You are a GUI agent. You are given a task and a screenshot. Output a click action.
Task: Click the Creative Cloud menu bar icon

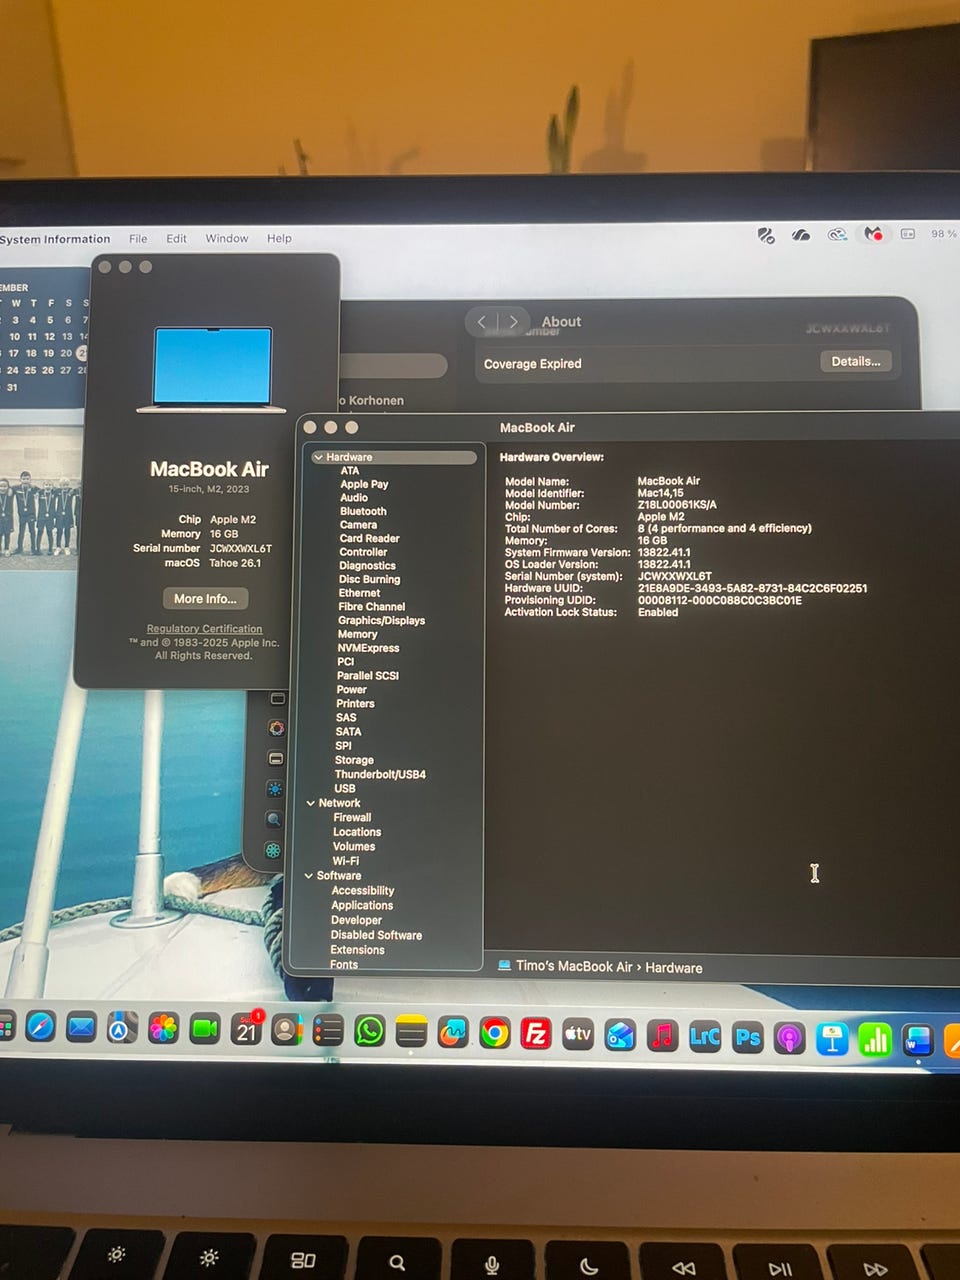[837, 235]
